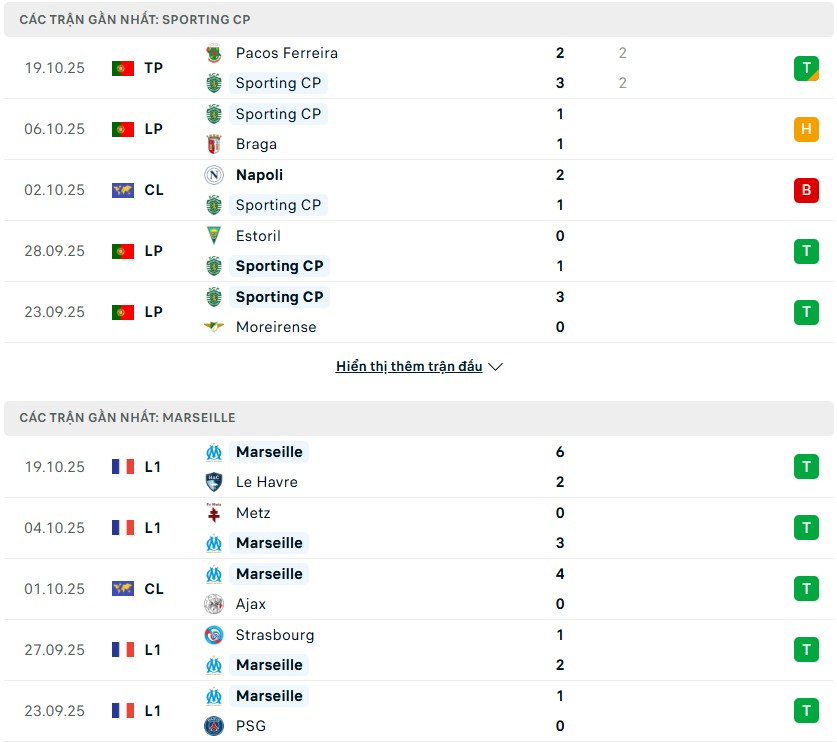Screen dimensions: 837x743
Task: Click the Sporting CP club crest
Action: [212, 83]
